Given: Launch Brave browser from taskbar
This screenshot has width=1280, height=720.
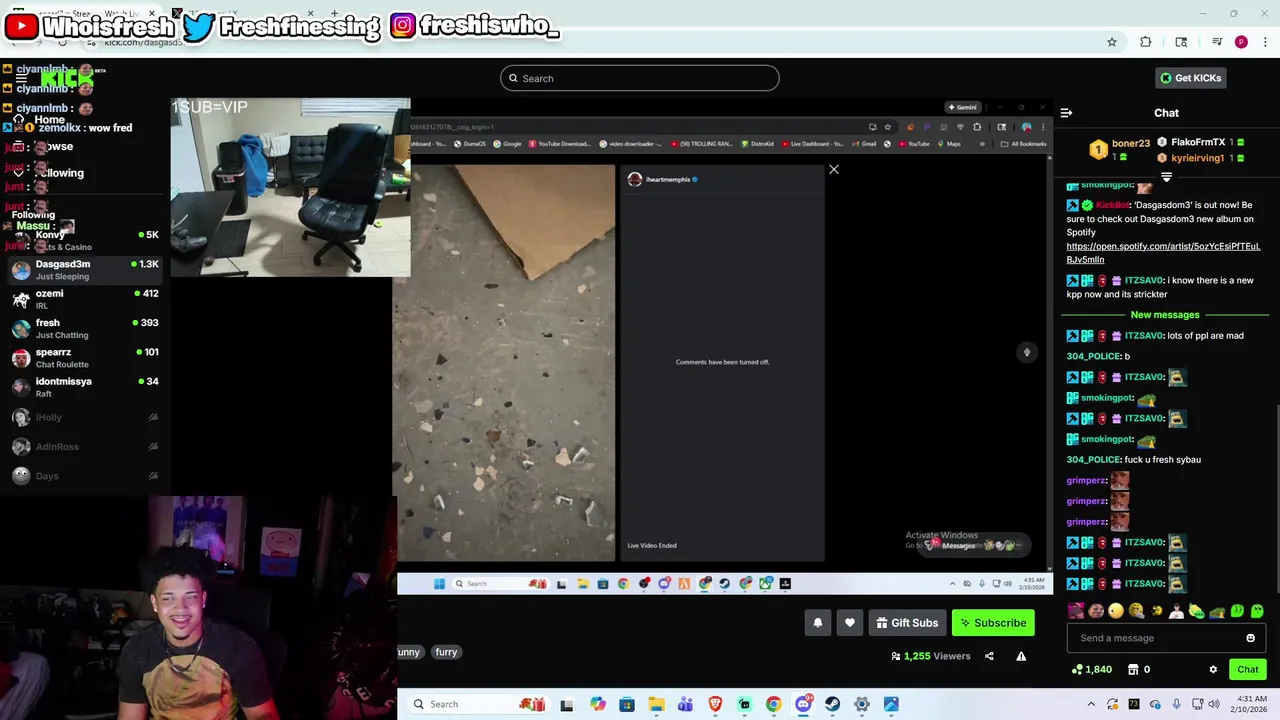Looking at the screenshot, I should [715, 704].
